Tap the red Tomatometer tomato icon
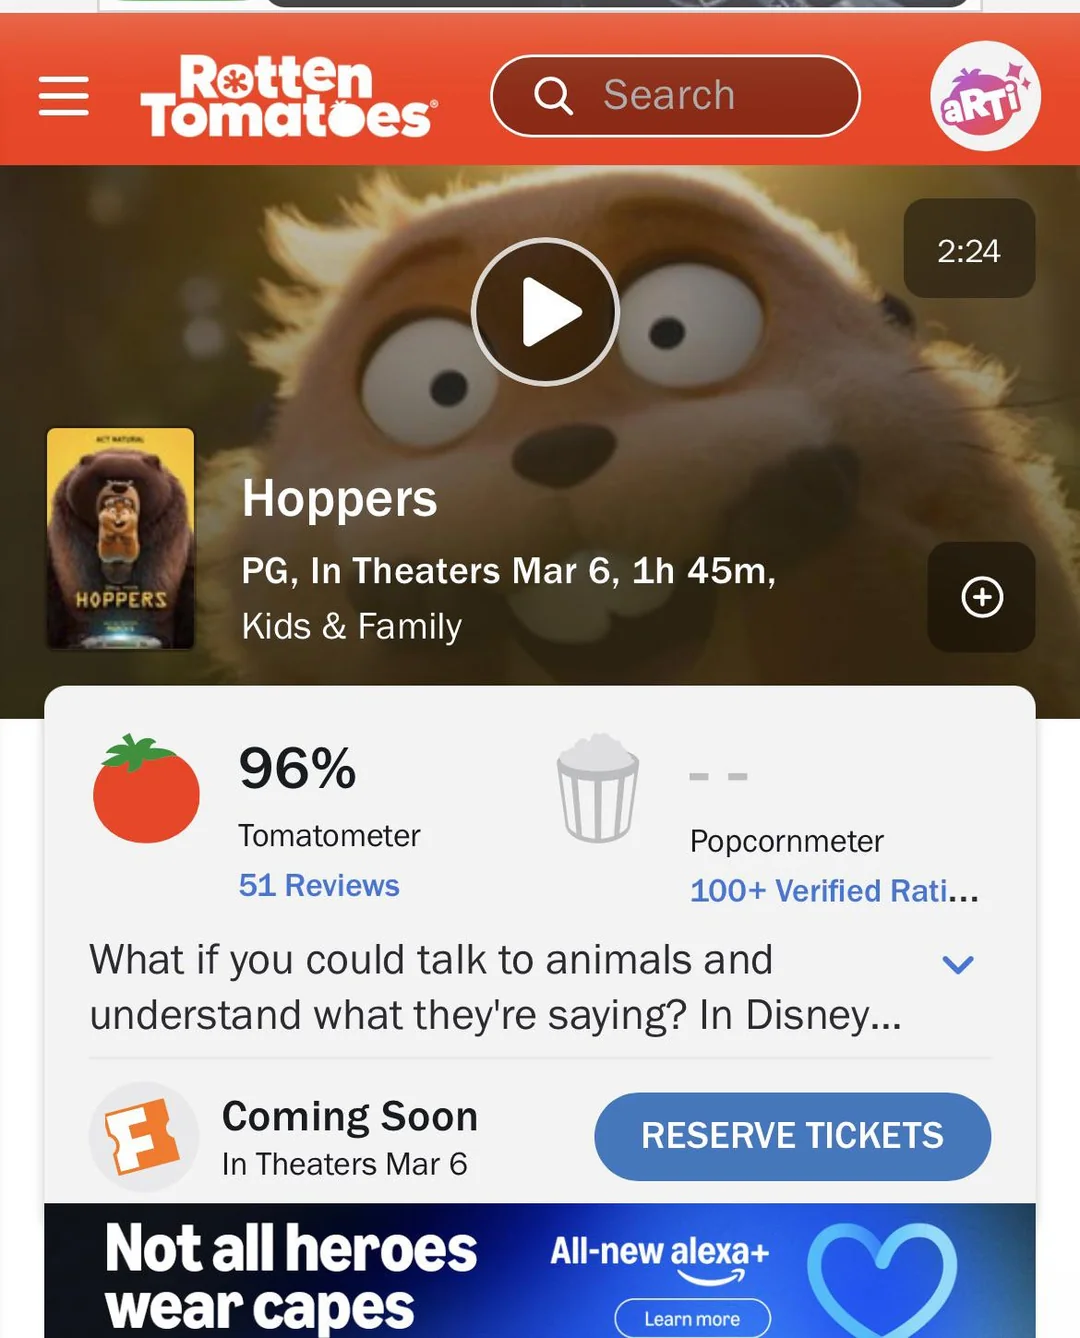The image size is (1080, 1338). [146, 789]
